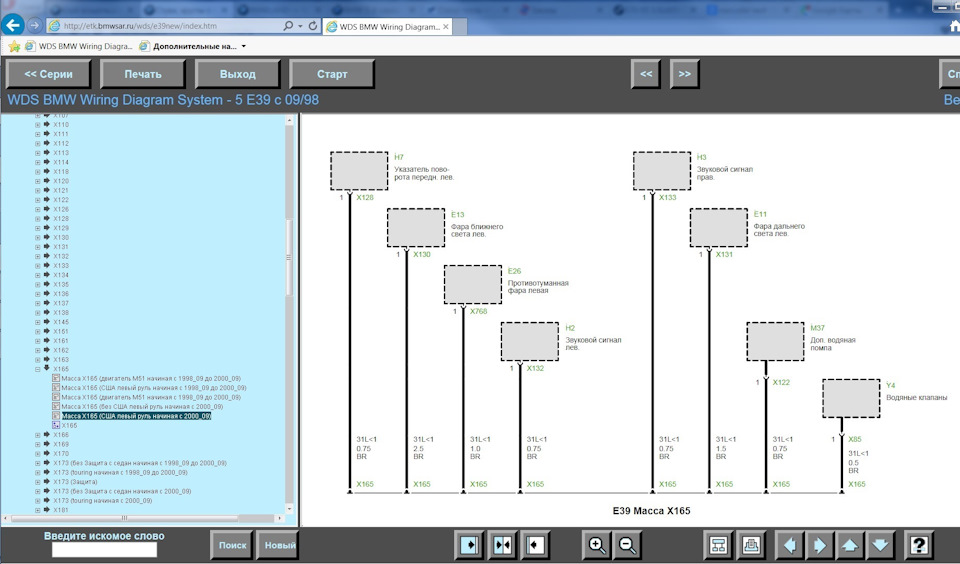
Task: Click the Поиск search button
Action: 232,545
